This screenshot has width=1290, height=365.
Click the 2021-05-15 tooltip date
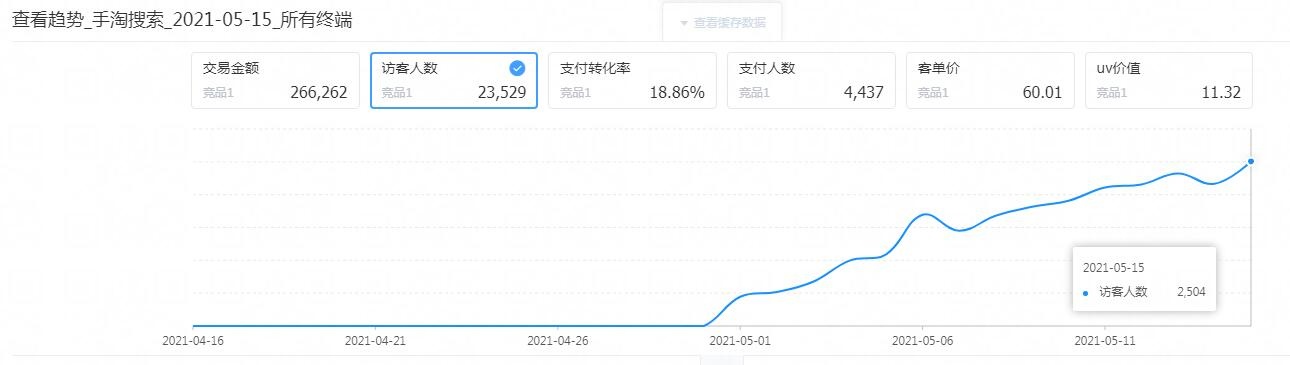[1114, 268]
